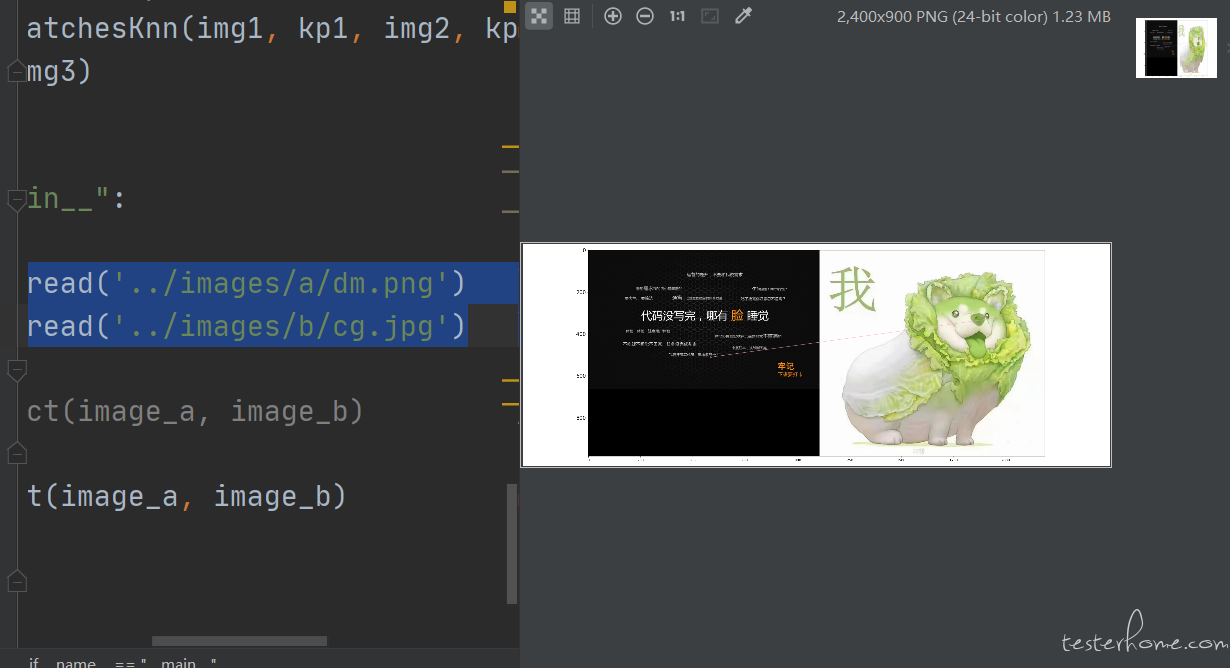
Task: Click the code line "read('../images/b/cg.jpg')"
Action: click(247, 326)
